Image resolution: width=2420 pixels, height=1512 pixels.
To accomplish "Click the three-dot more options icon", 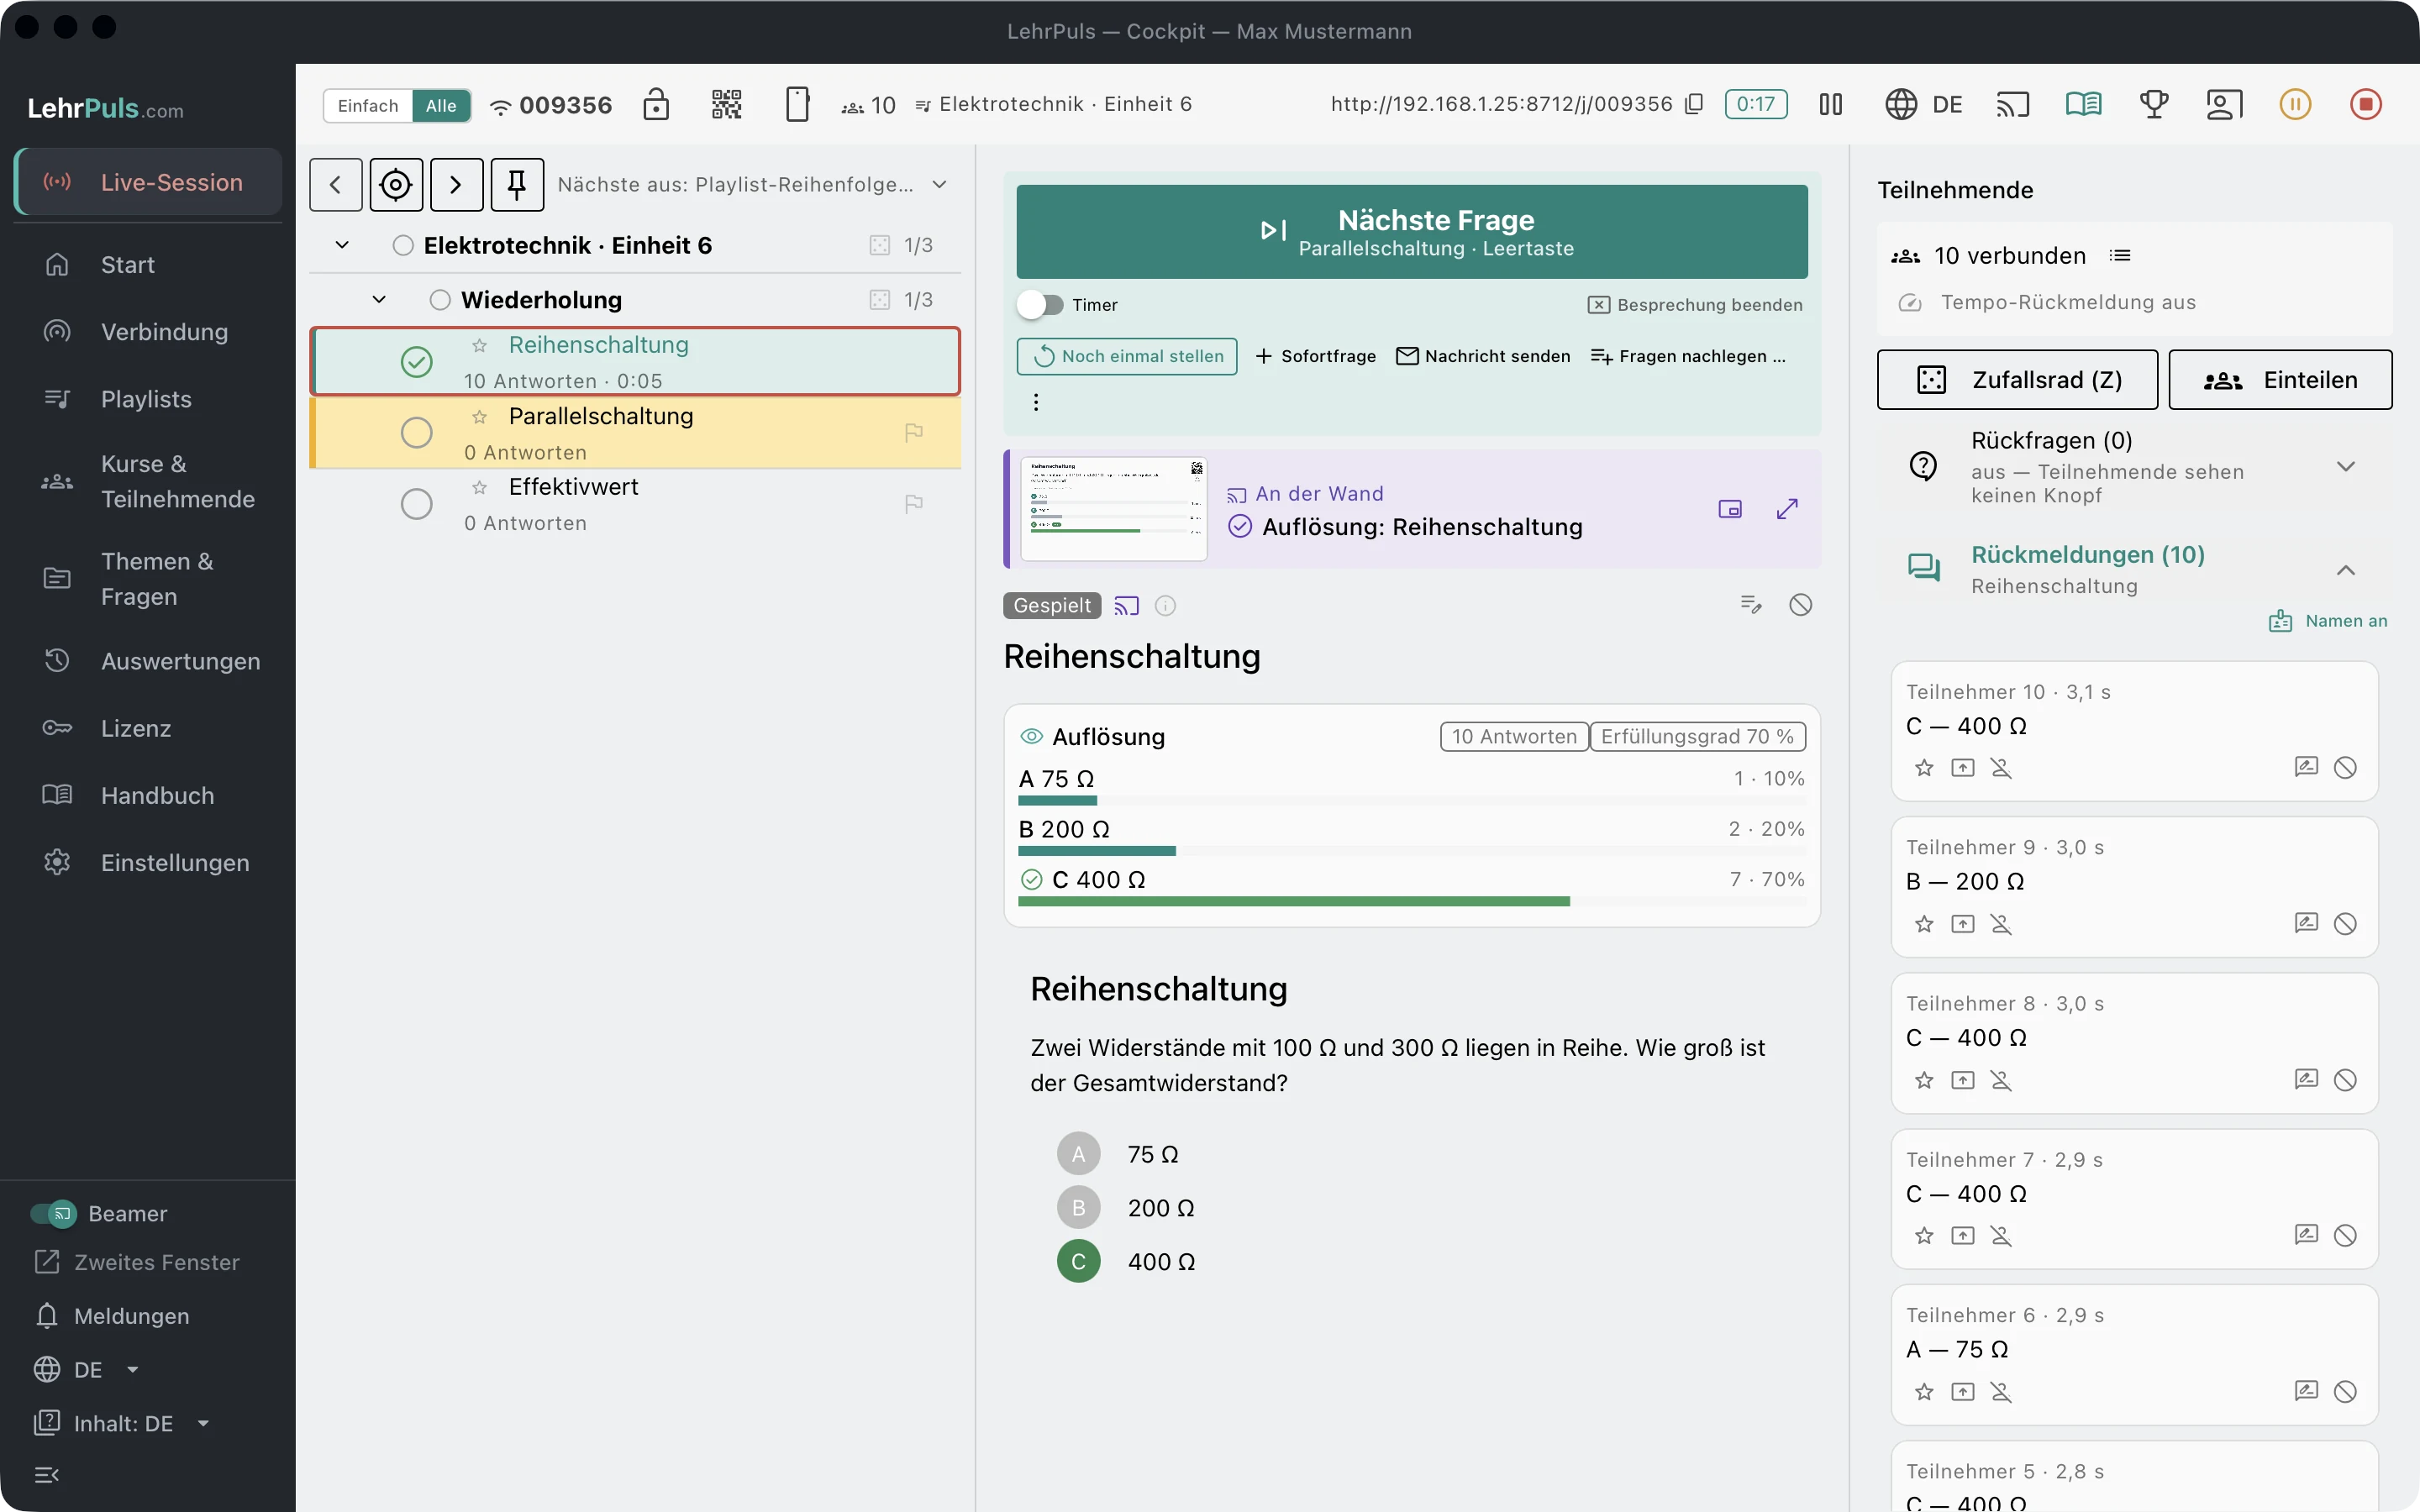I will 1036,402.
